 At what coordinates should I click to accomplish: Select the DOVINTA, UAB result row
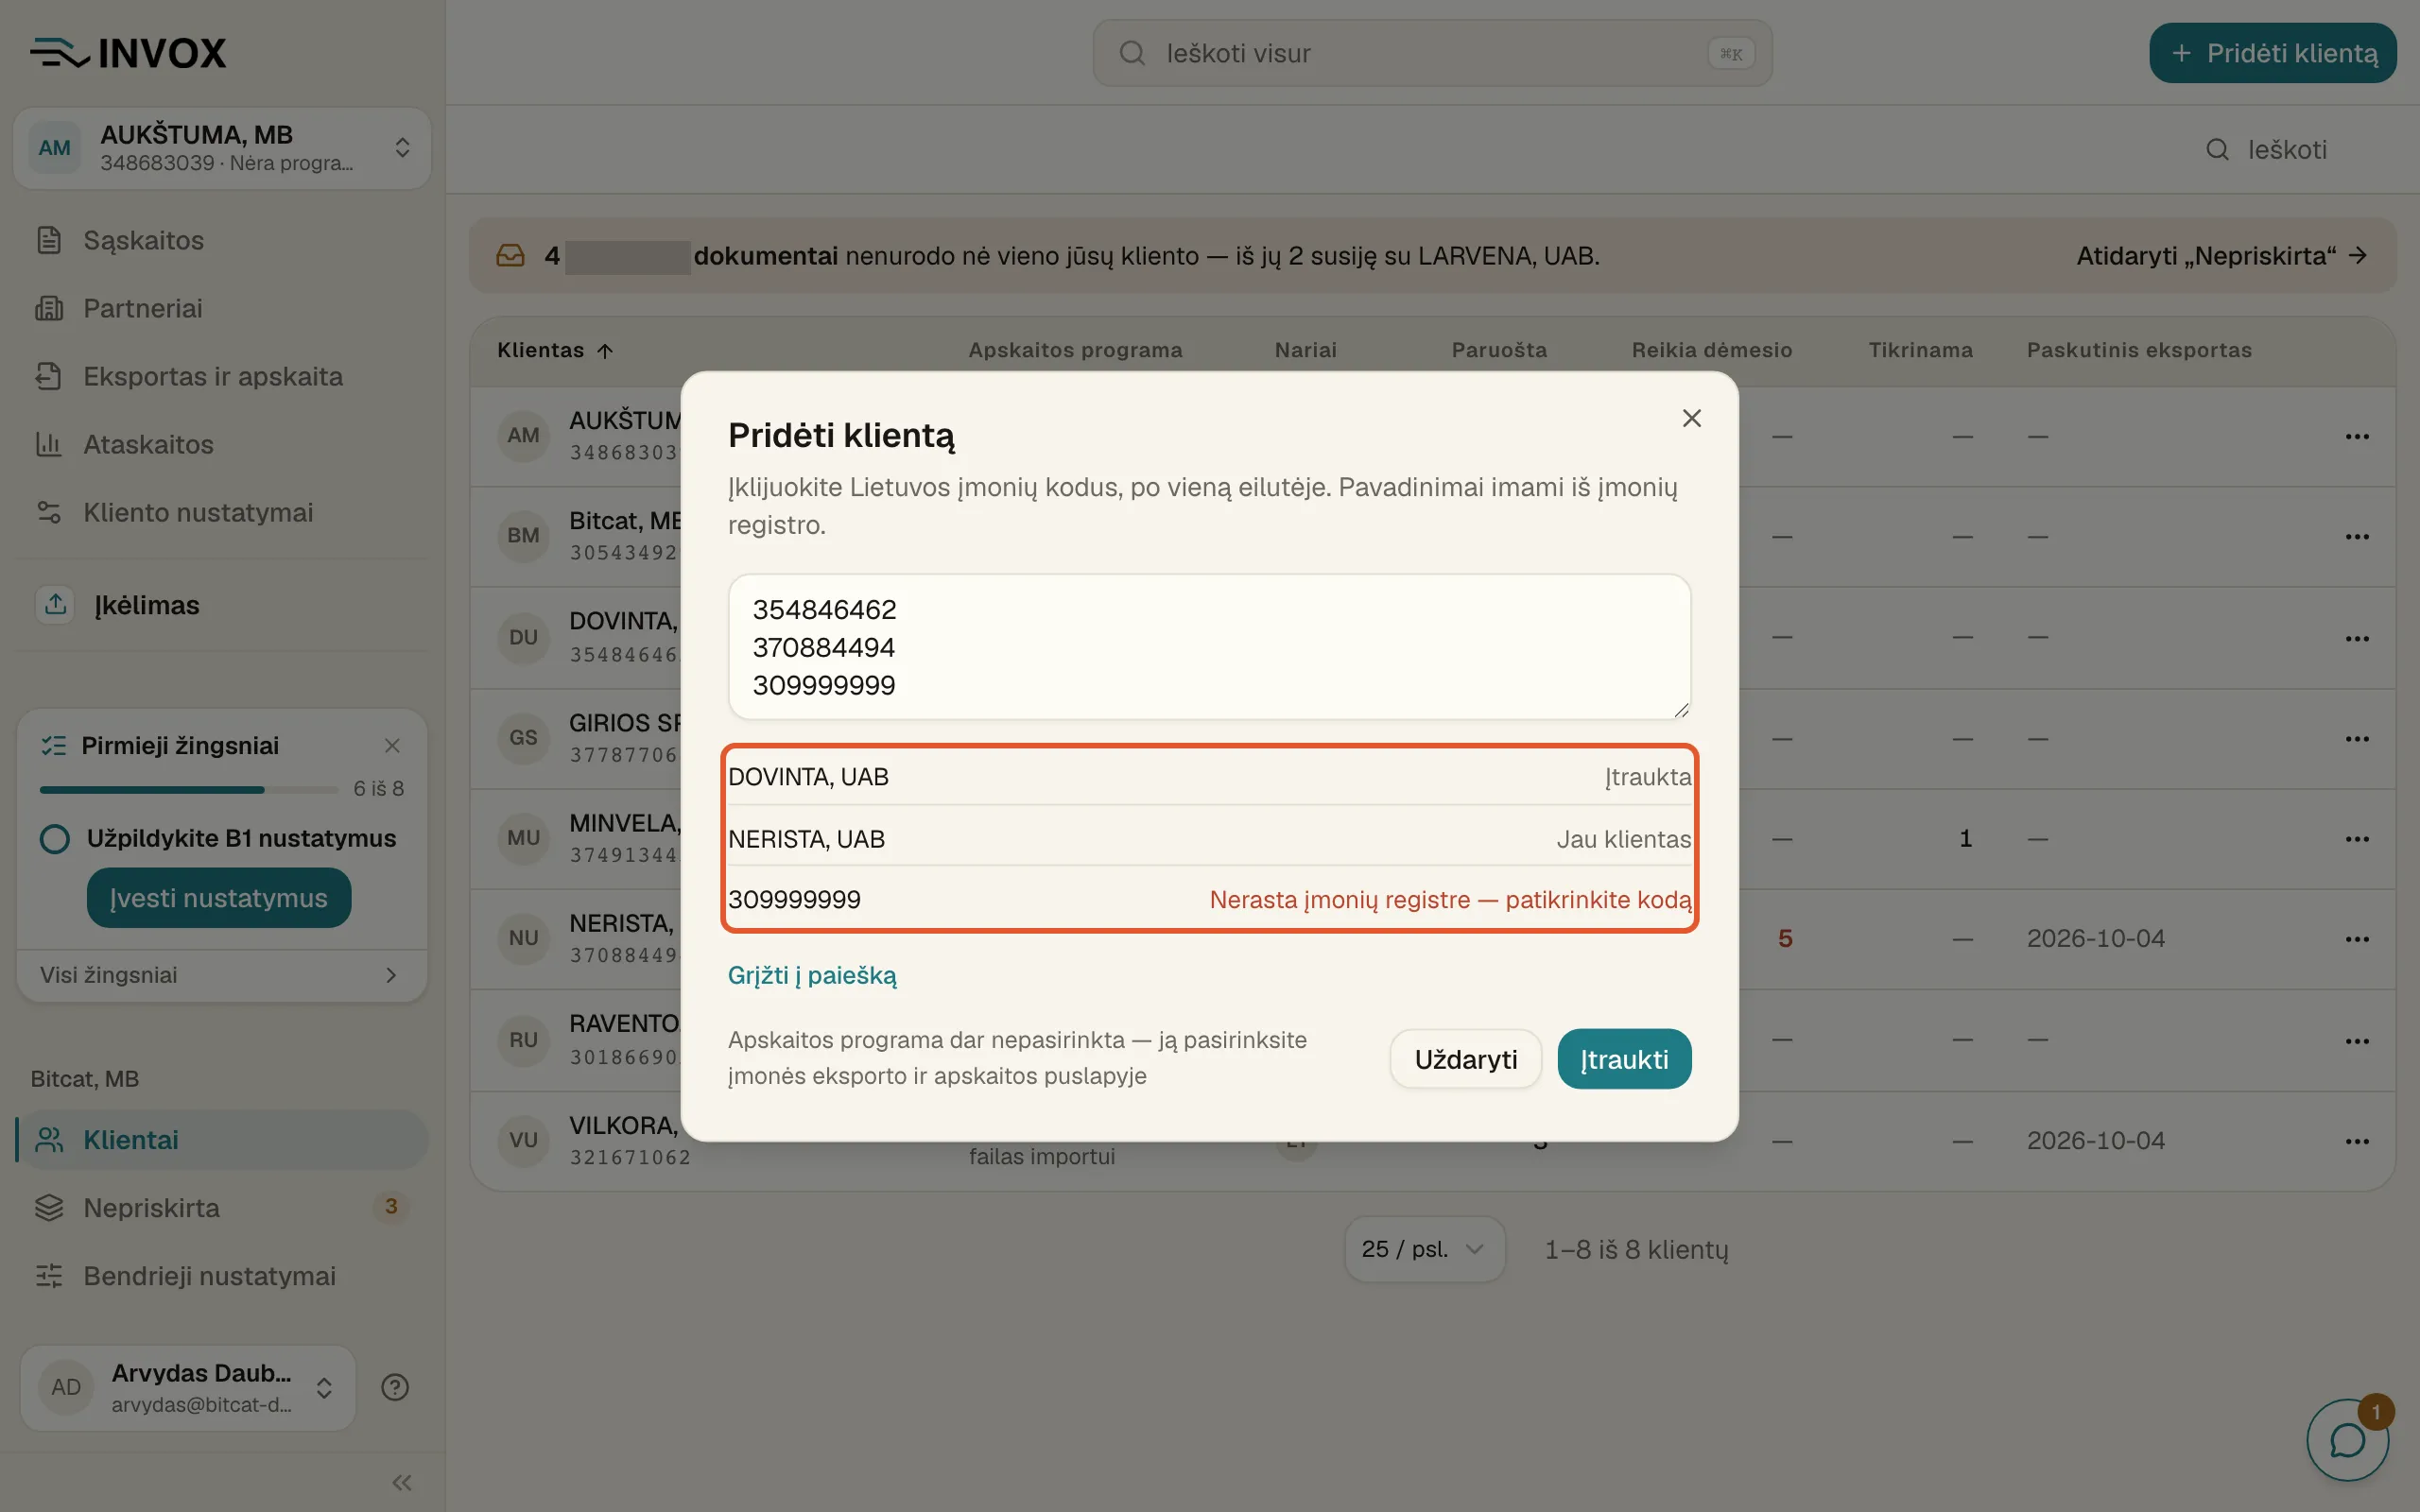(x=1209, y=777)
